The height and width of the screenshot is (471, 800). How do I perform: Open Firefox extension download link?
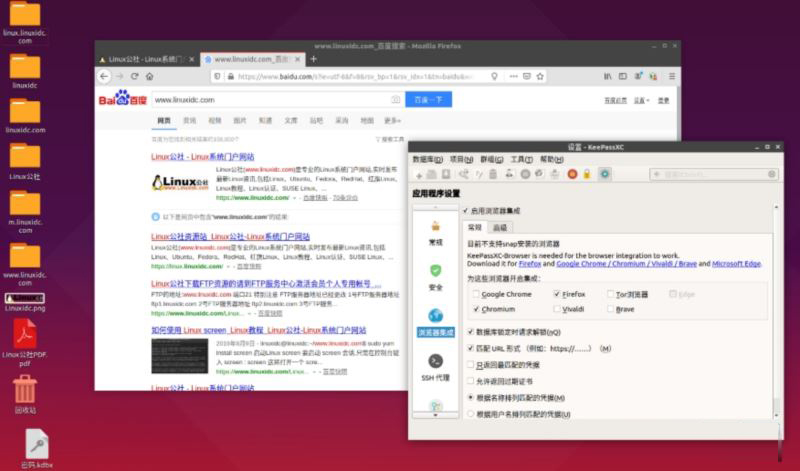point(530,264)
